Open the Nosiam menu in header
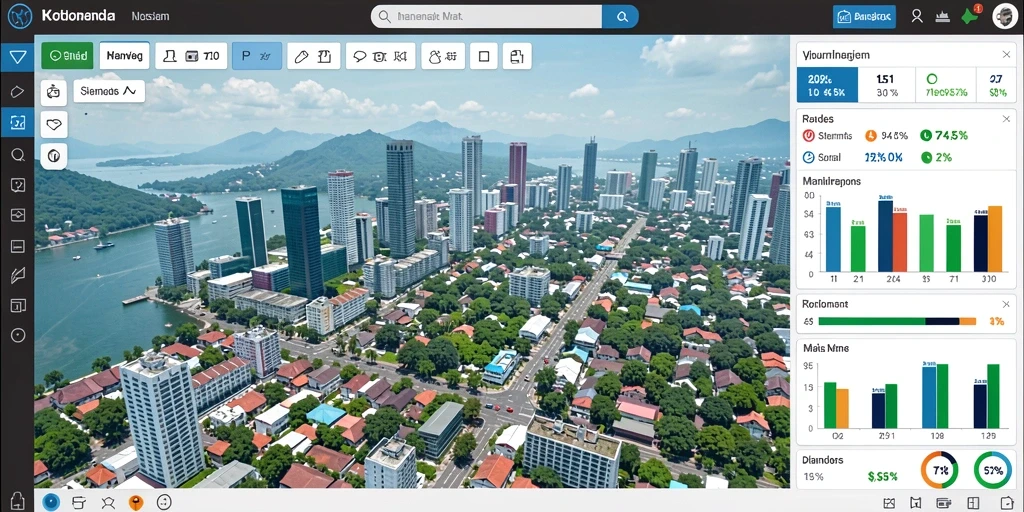1024x512 pixels. (150, 16)
